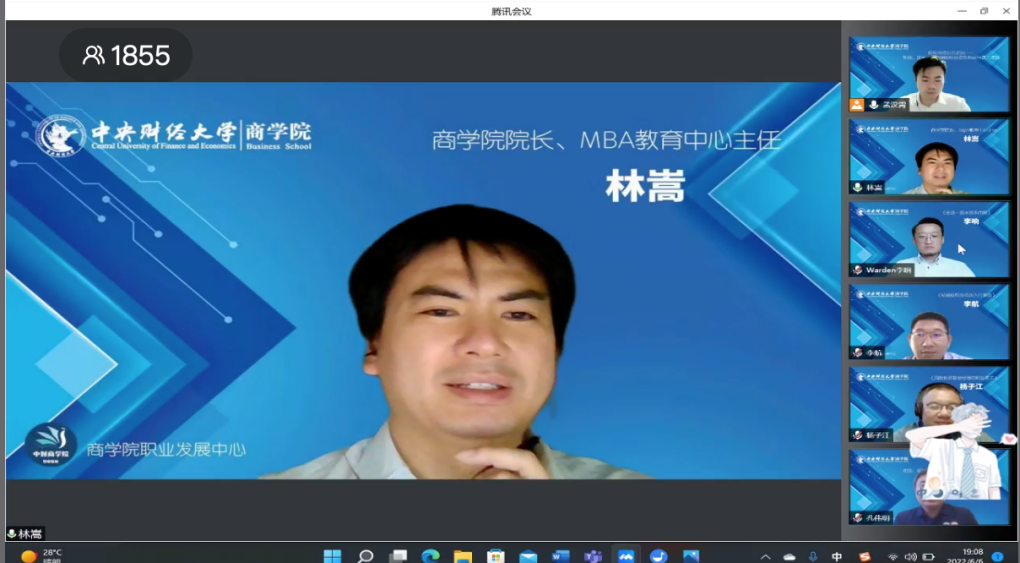1020x563 pixels.
Task: Select 李航's video thumbnail
Action: [x=929, y=321]
